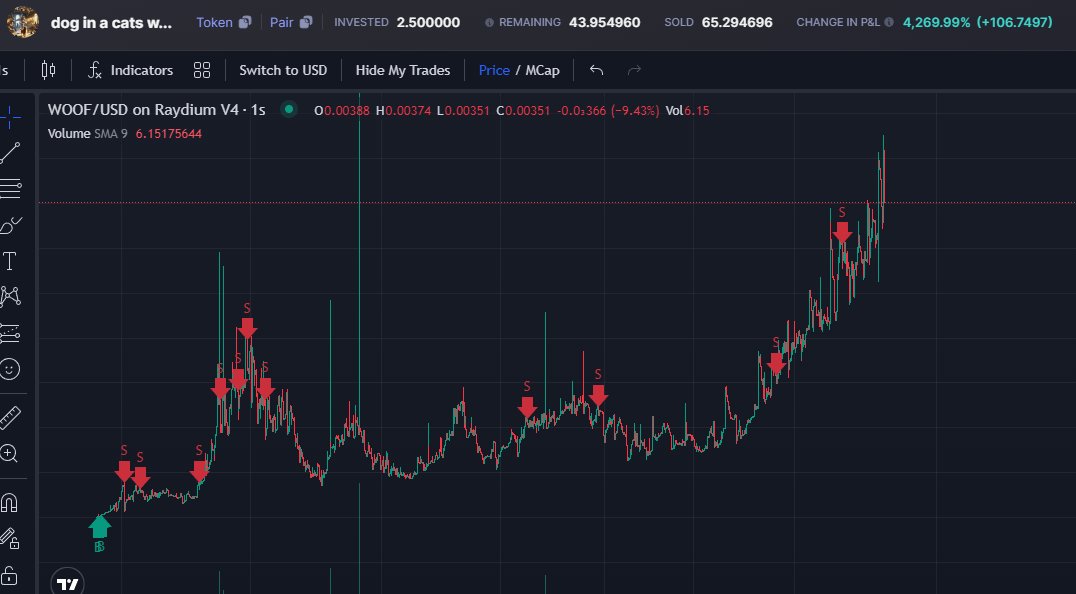The width and height of the screenshot is (1076, 594).
Task: Click the Volume SMA 9 indicator label
Action: [x=87, y=134]
